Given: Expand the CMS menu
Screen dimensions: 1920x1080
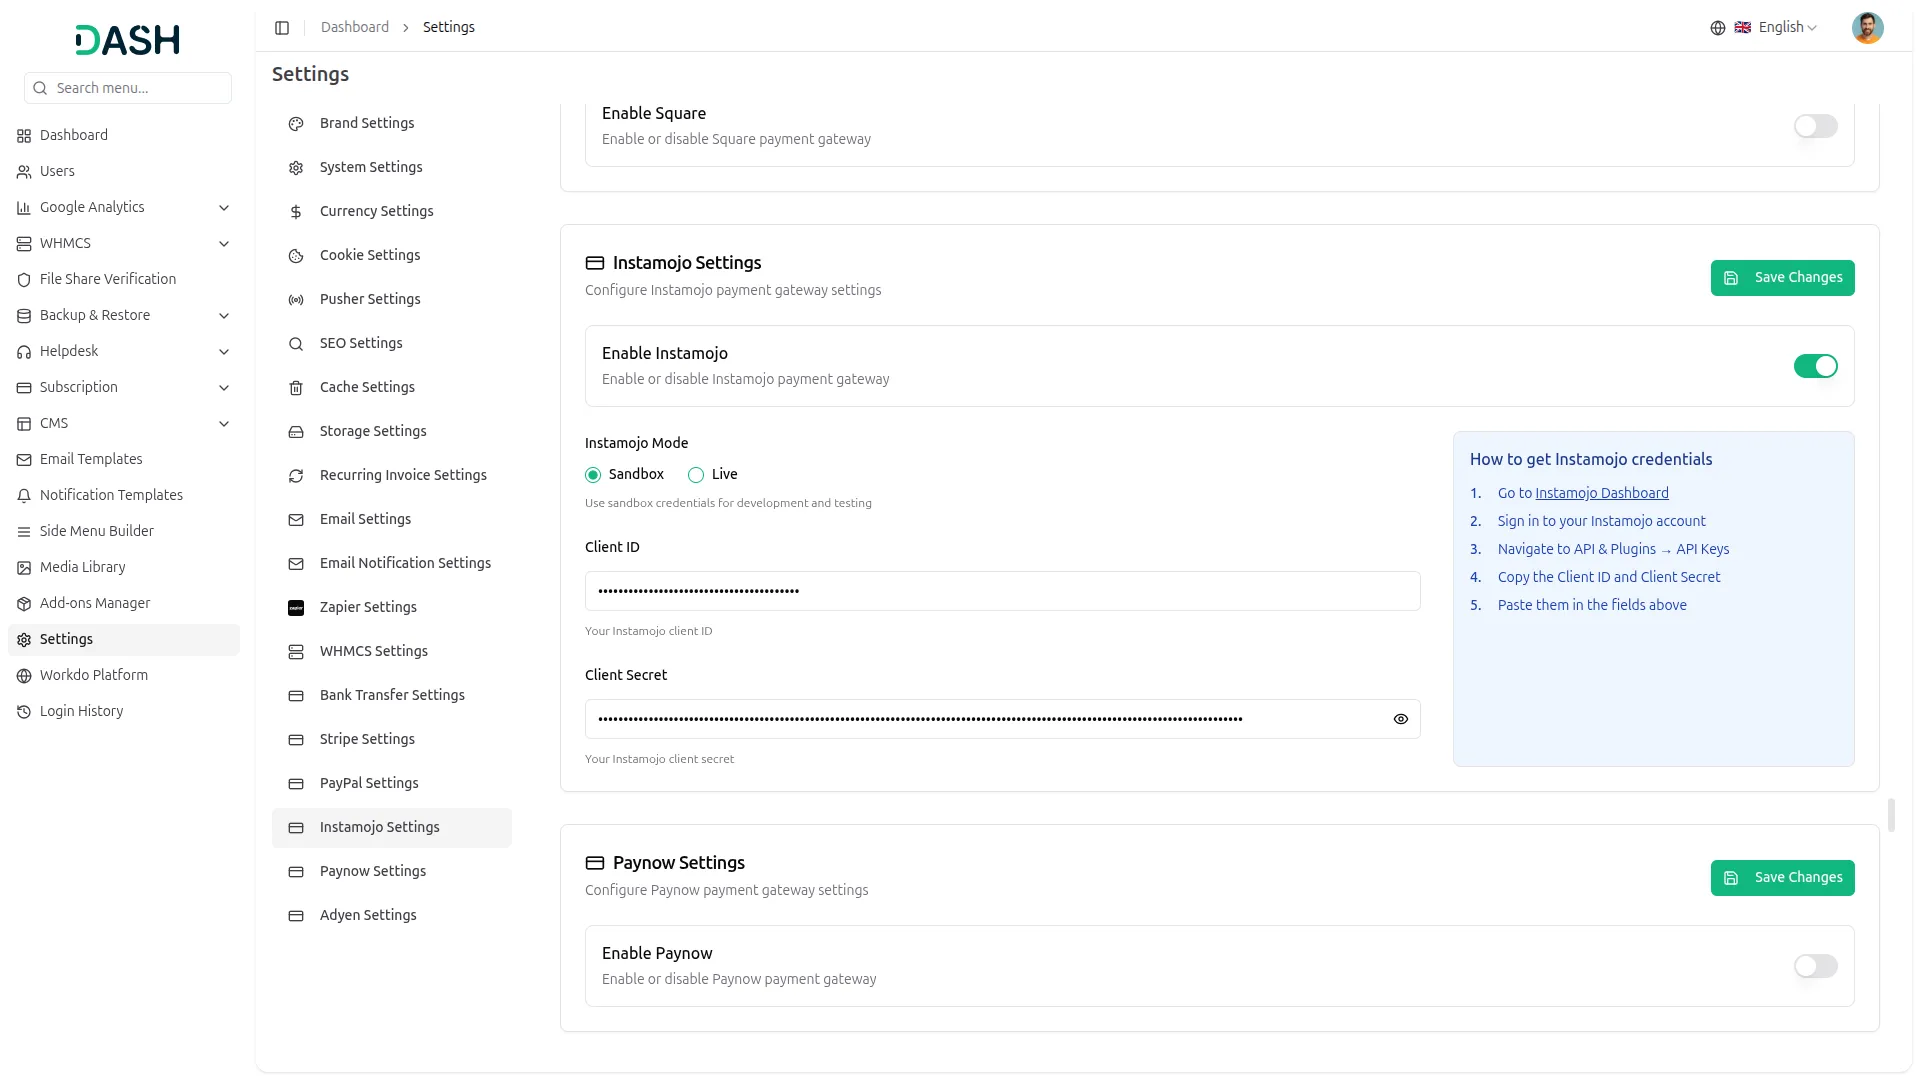Looking at the screenshot, I should 124,424.
